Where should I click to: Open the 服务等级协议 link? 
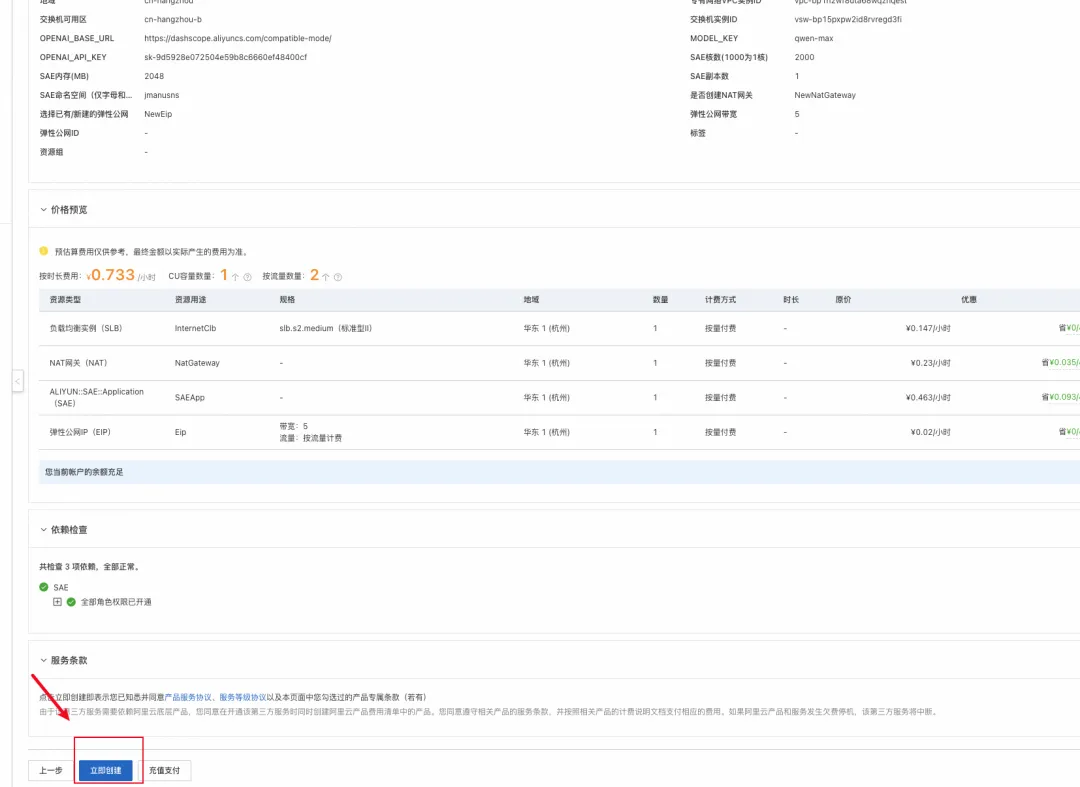coord(242,697)
